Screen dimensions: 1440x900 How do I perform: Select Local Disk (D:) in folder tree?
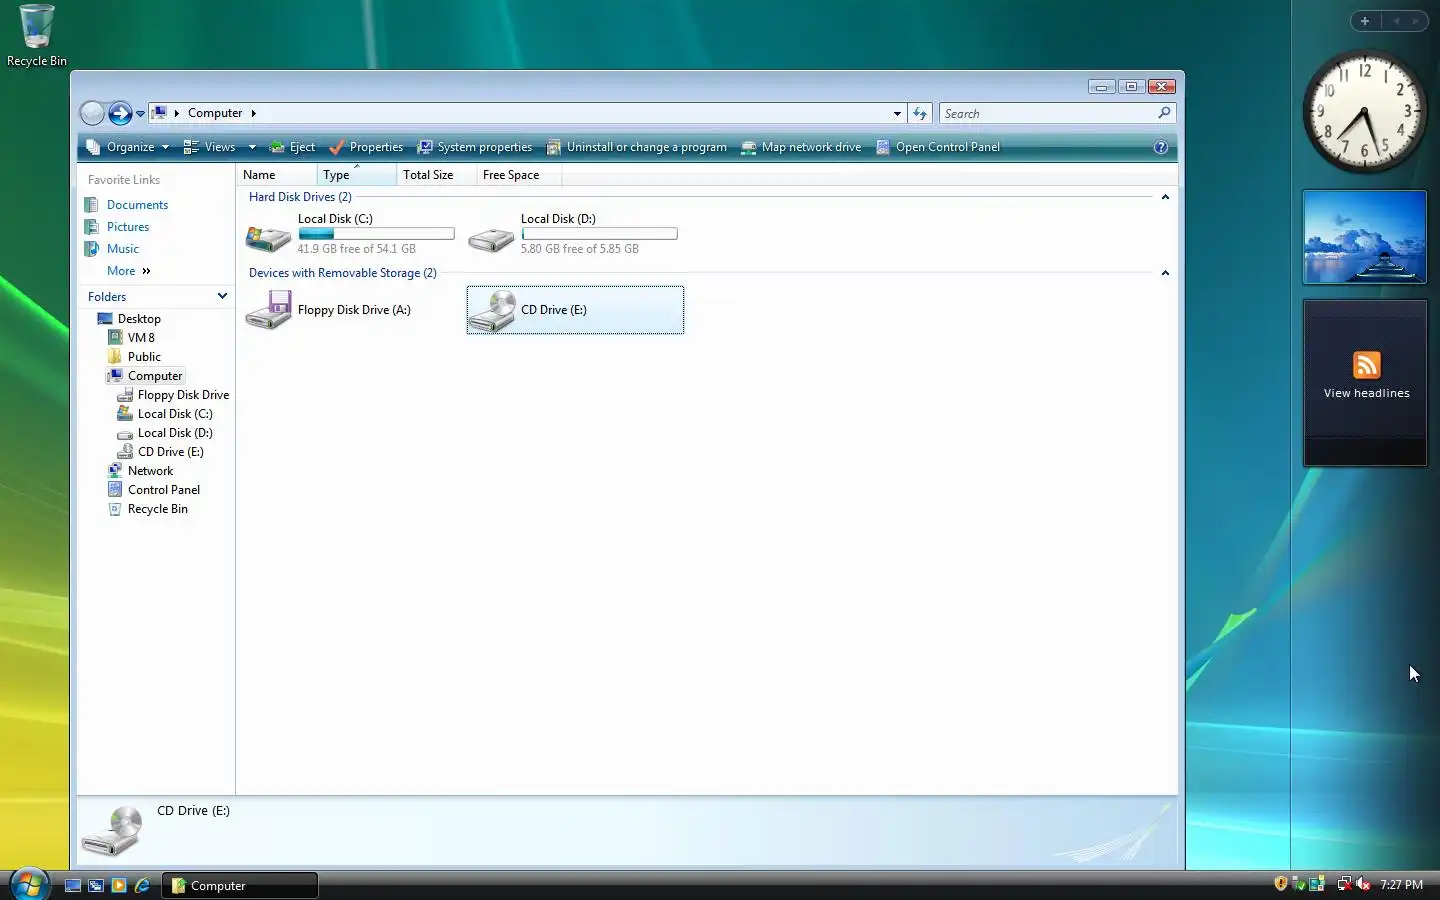point(175,433)
